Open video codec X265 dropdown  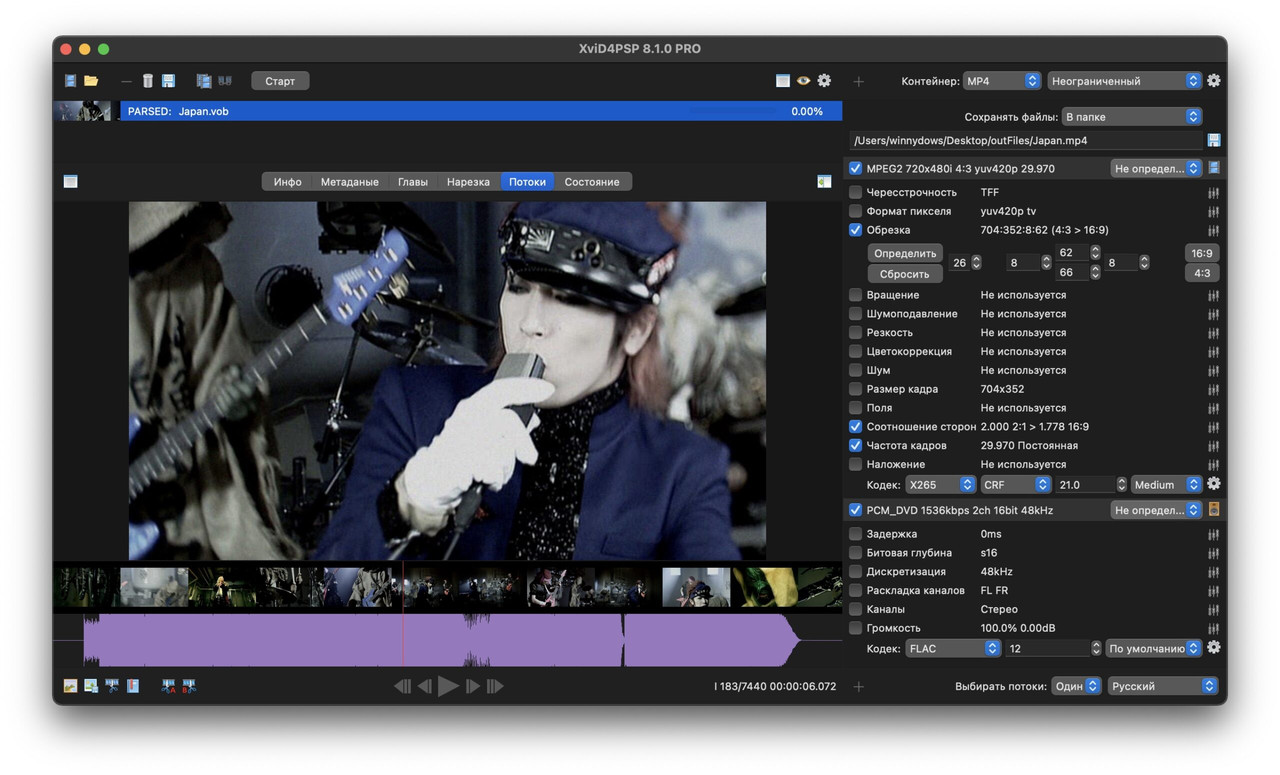tap(940, 485)
